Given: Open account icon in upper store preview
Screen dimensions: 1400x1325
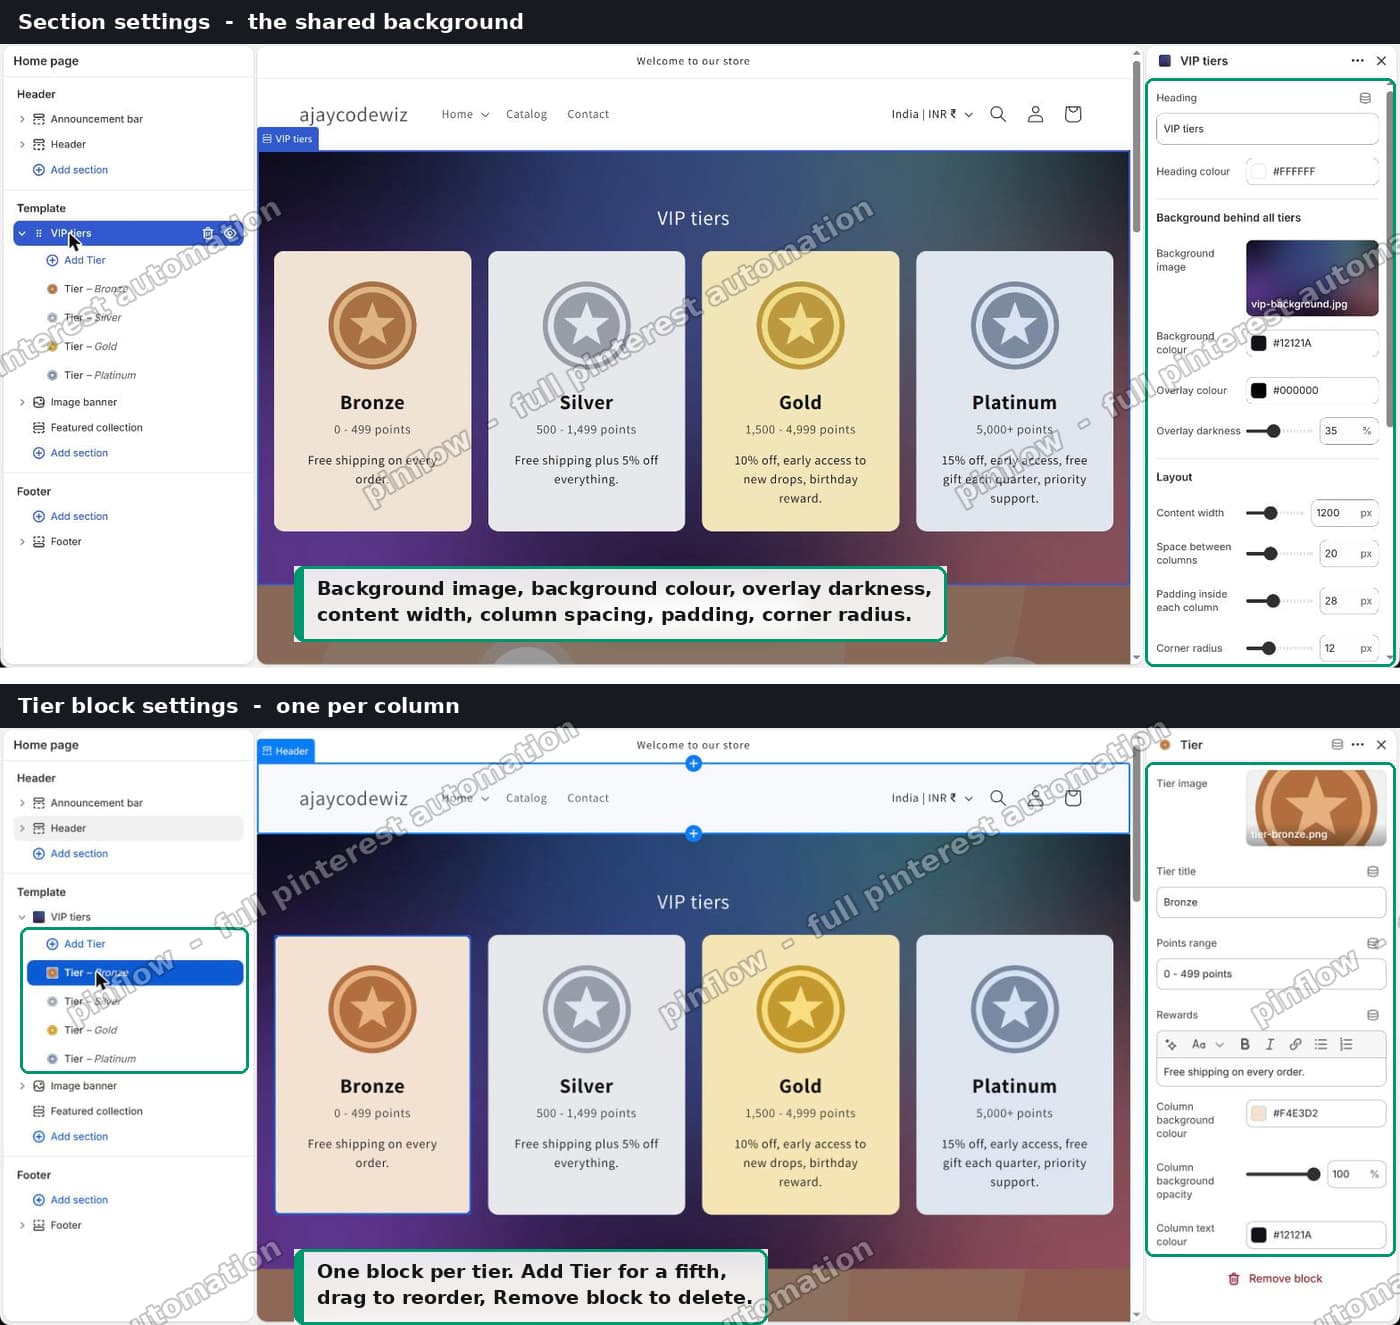Looking at the screenshot, I should (x=1035, y=114).
